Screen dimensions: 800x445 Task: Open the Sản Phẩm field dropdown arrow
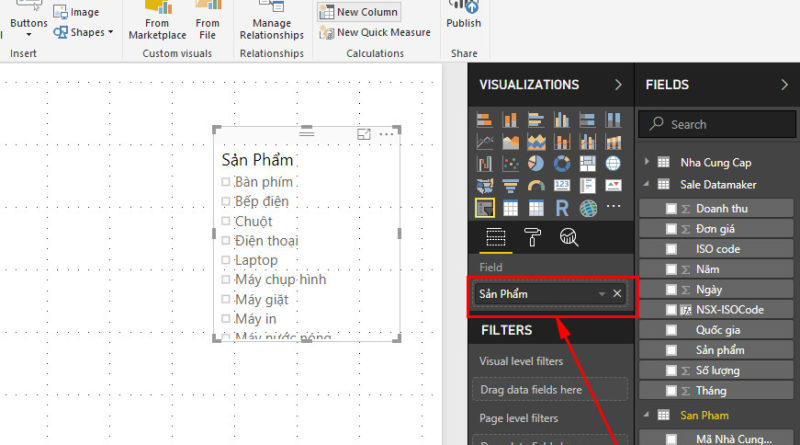click(601, 294)
